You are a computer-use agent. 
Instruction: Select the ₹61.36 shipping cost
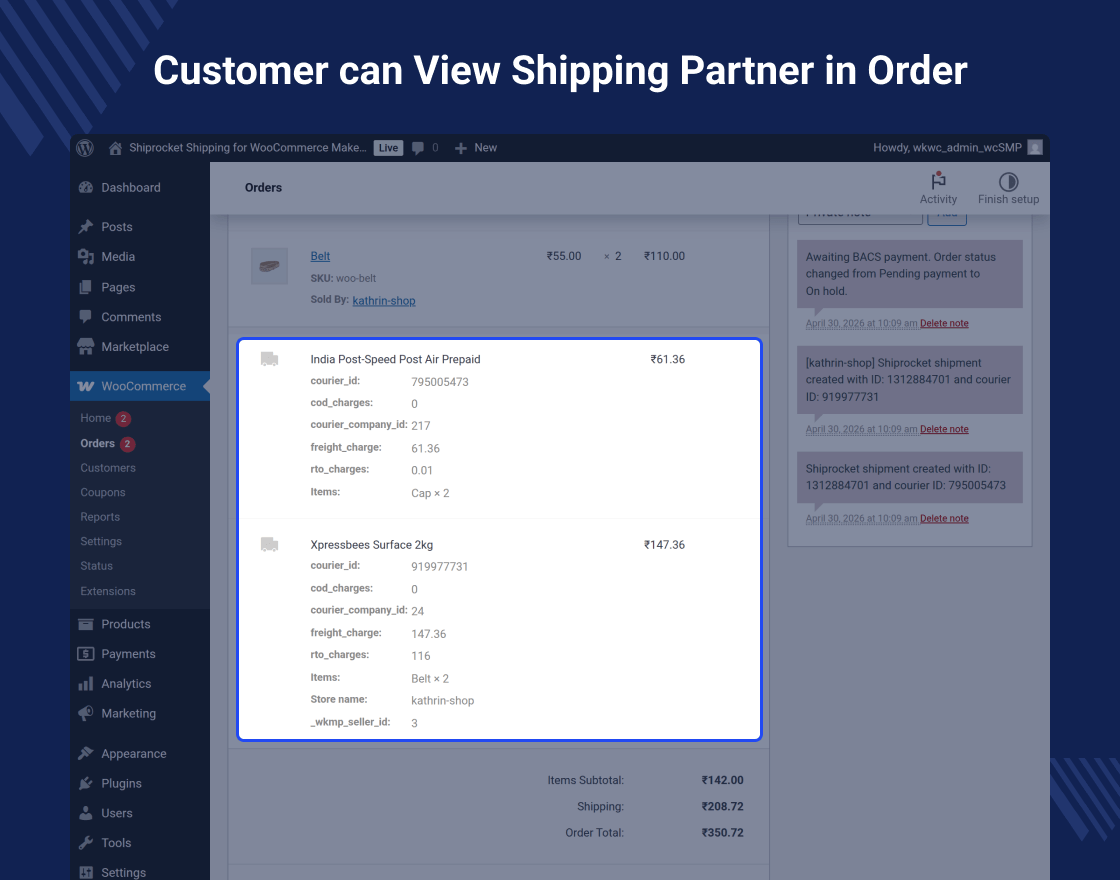tap(668, 359)
